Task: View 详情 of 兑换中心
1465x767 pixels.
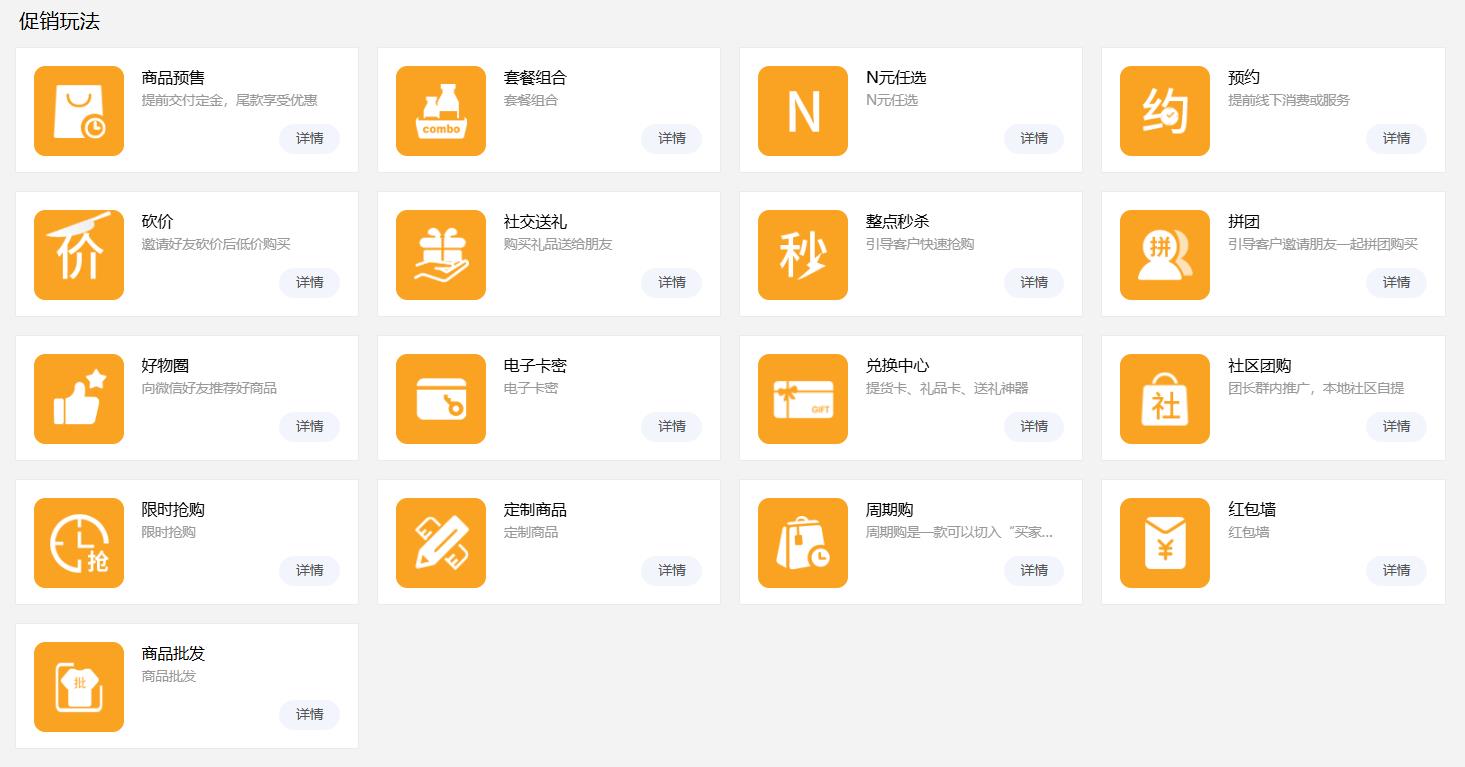Action: (1034, 427)
